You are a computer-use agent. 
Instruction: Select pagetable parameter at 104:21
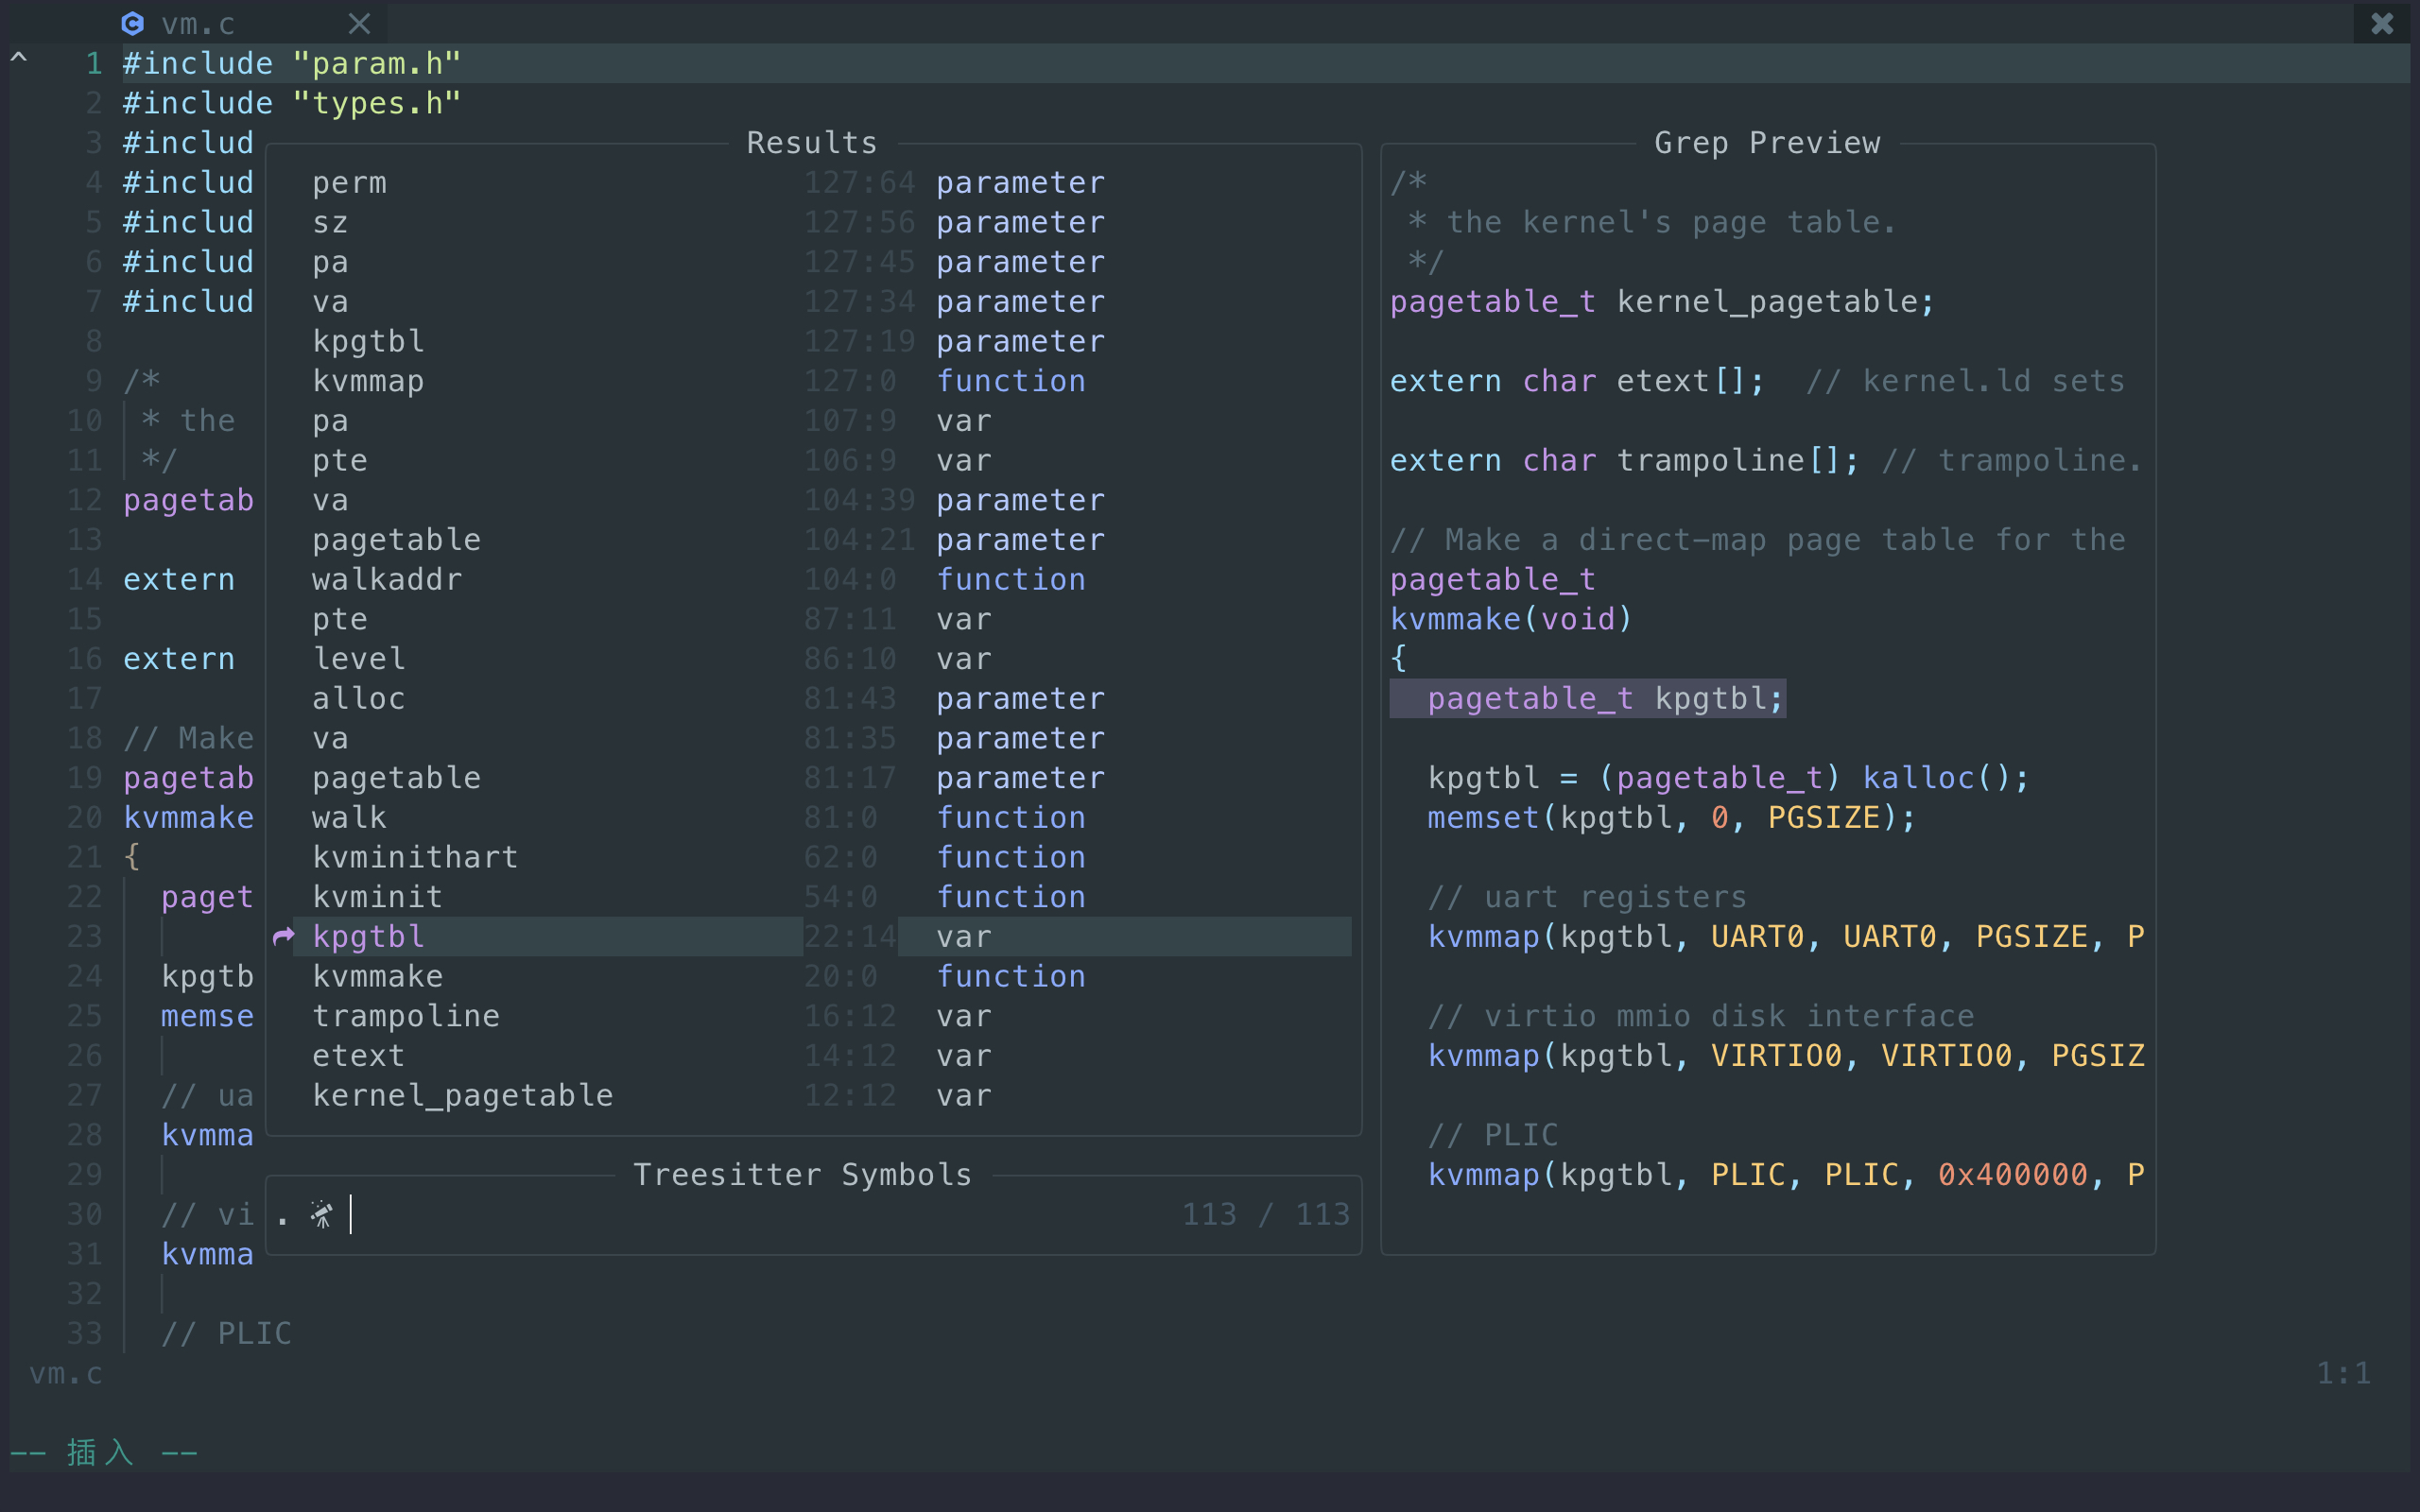click(x=813, y=540)
